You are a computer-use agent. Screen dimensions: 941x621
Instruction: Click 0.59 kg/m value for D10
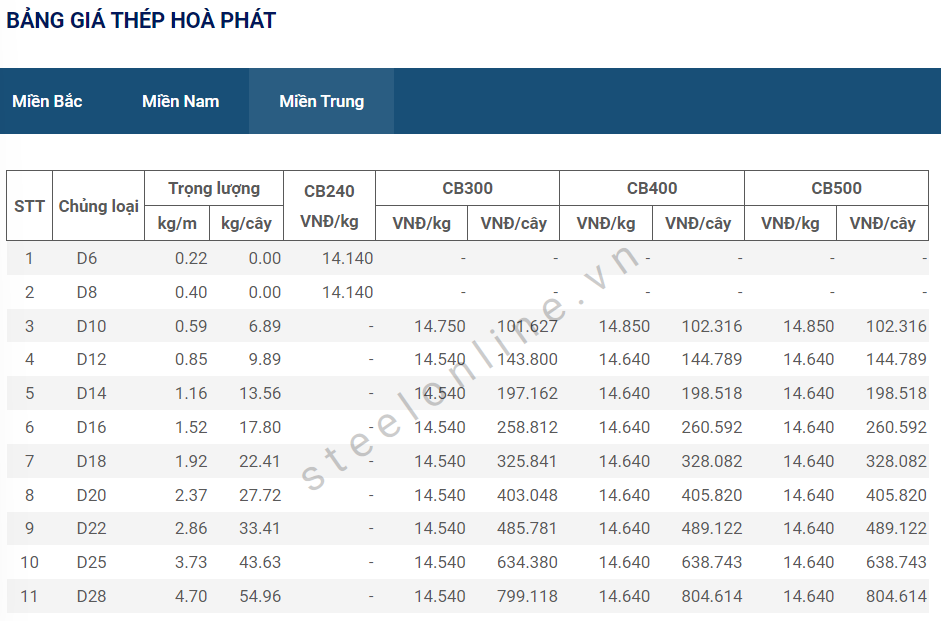coord(191,326)
